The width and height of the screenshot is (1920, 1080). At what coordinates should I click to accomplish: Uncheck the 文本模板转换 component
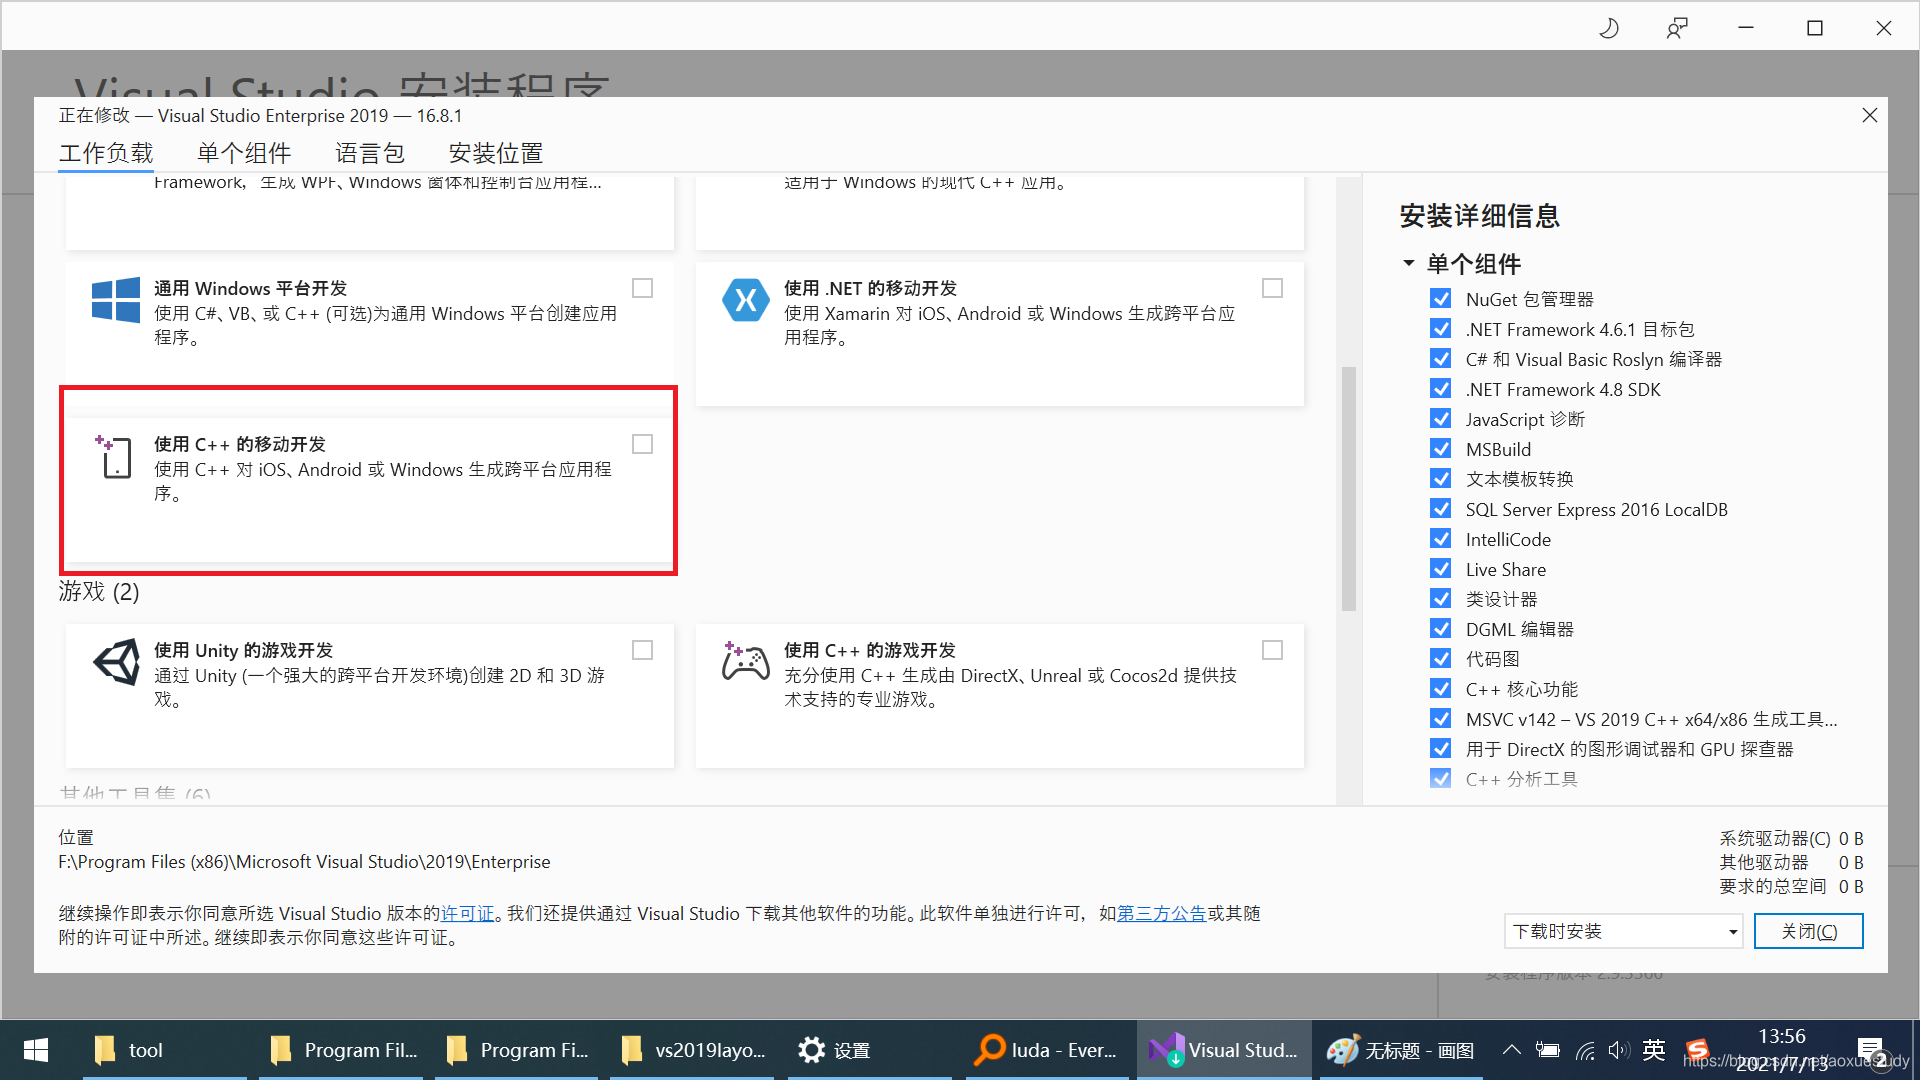[1440, 479]
